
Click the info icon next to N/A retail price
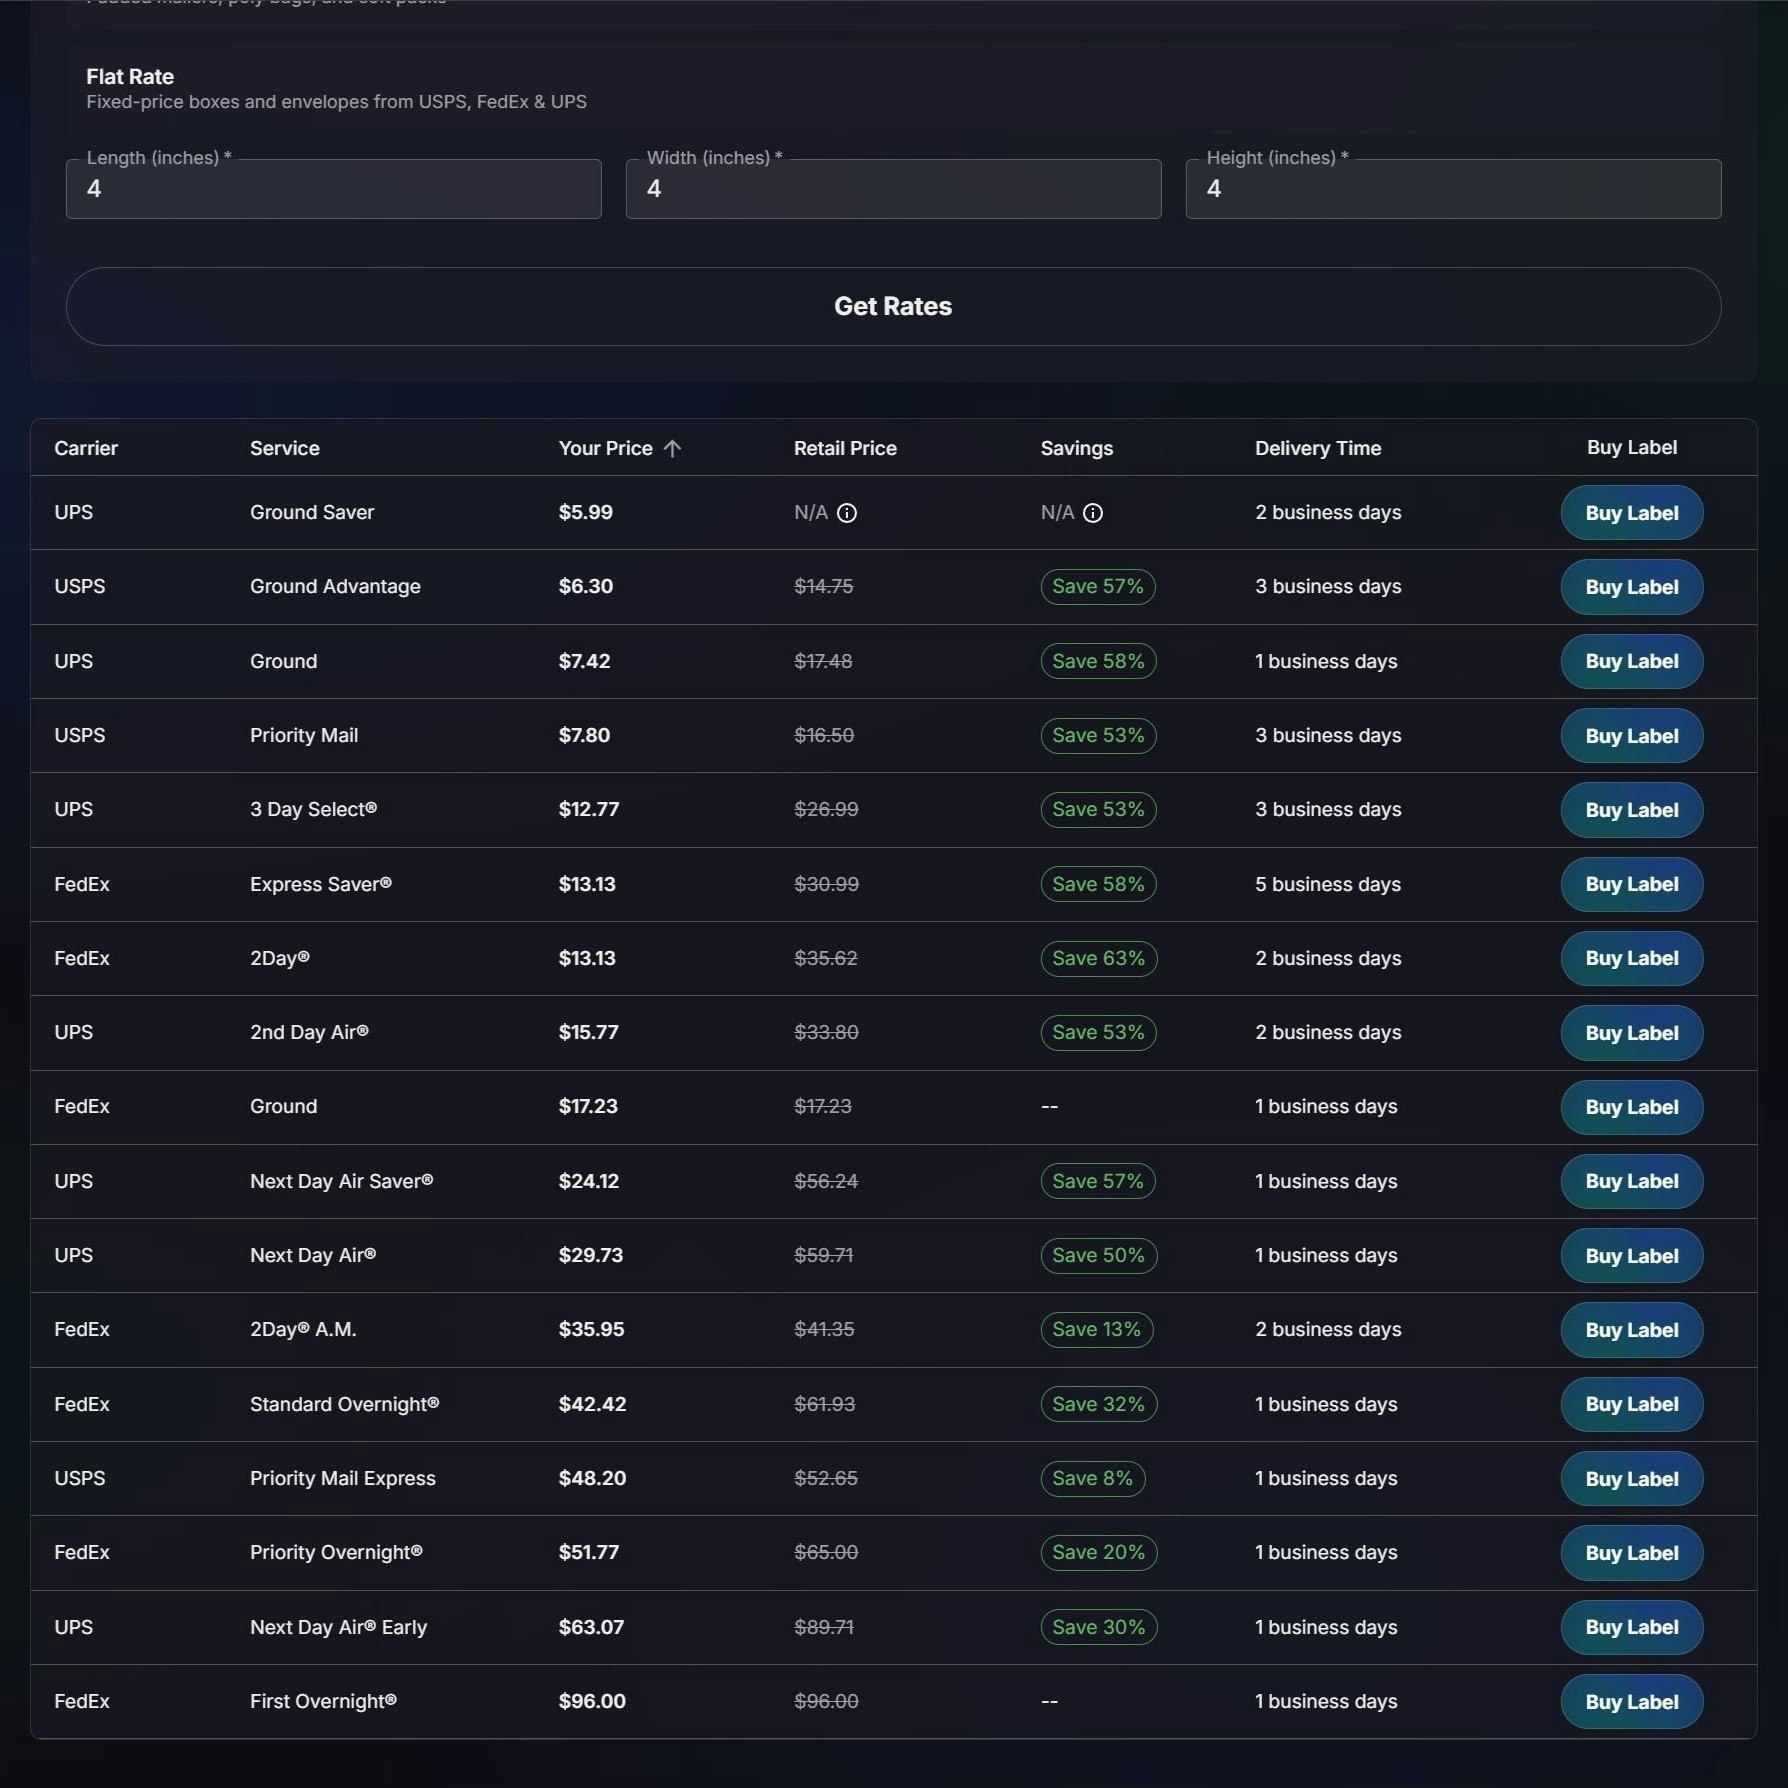(849, 513)
